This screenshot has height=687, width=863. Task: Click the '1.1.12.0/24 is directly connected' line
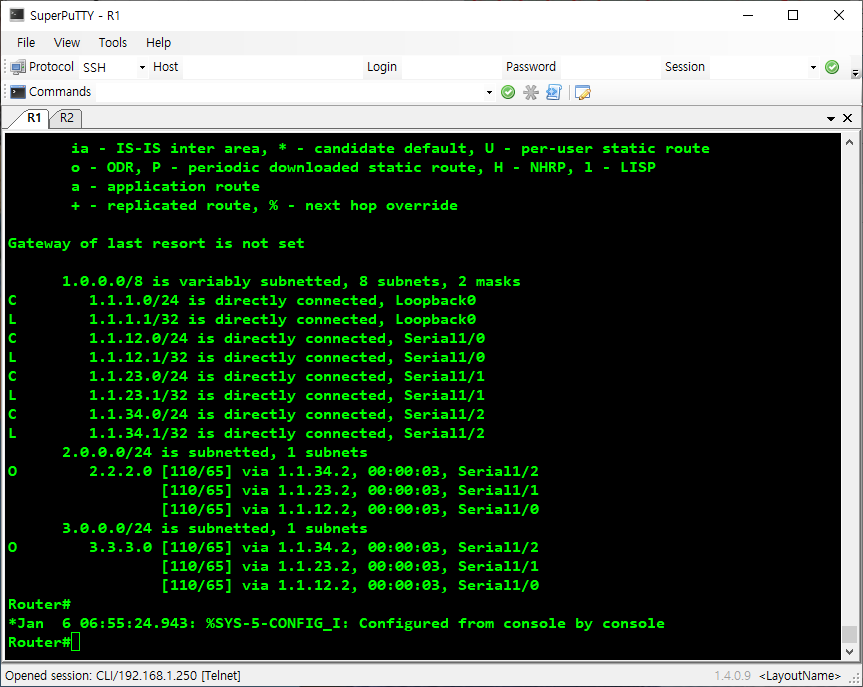click(x=247, y=339)
